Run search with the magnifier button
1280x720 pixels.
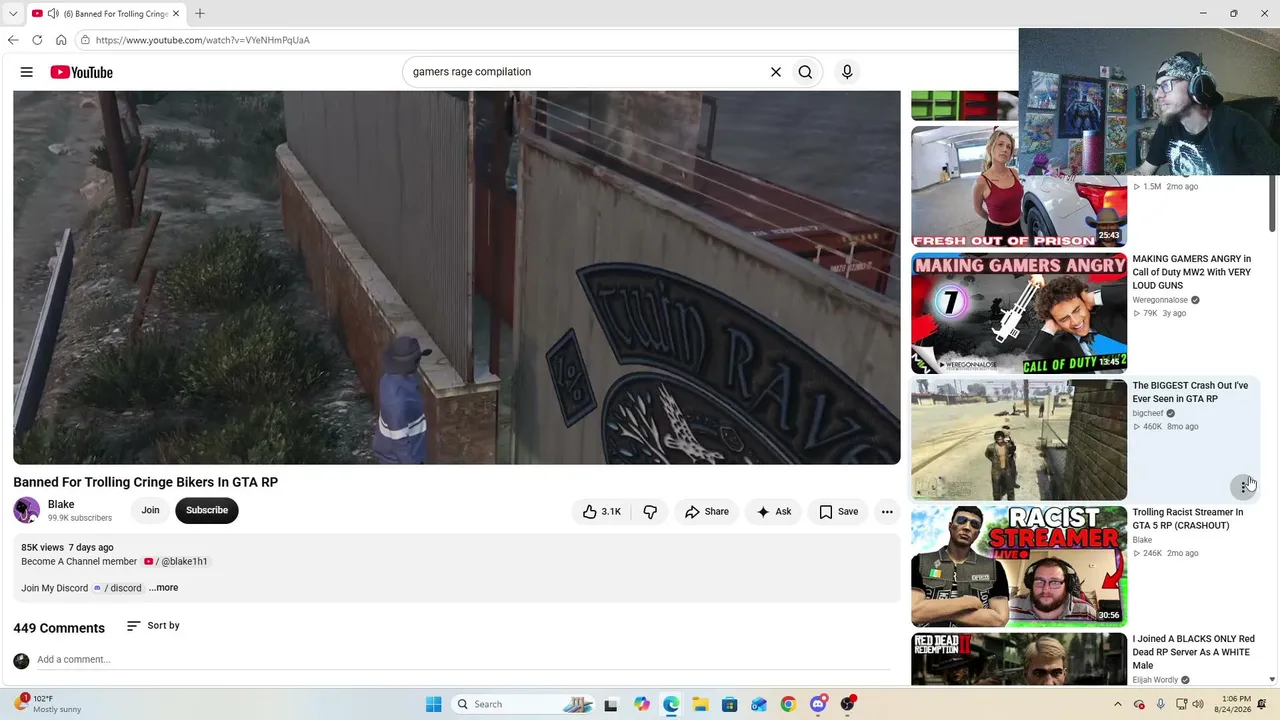[805, 72]
